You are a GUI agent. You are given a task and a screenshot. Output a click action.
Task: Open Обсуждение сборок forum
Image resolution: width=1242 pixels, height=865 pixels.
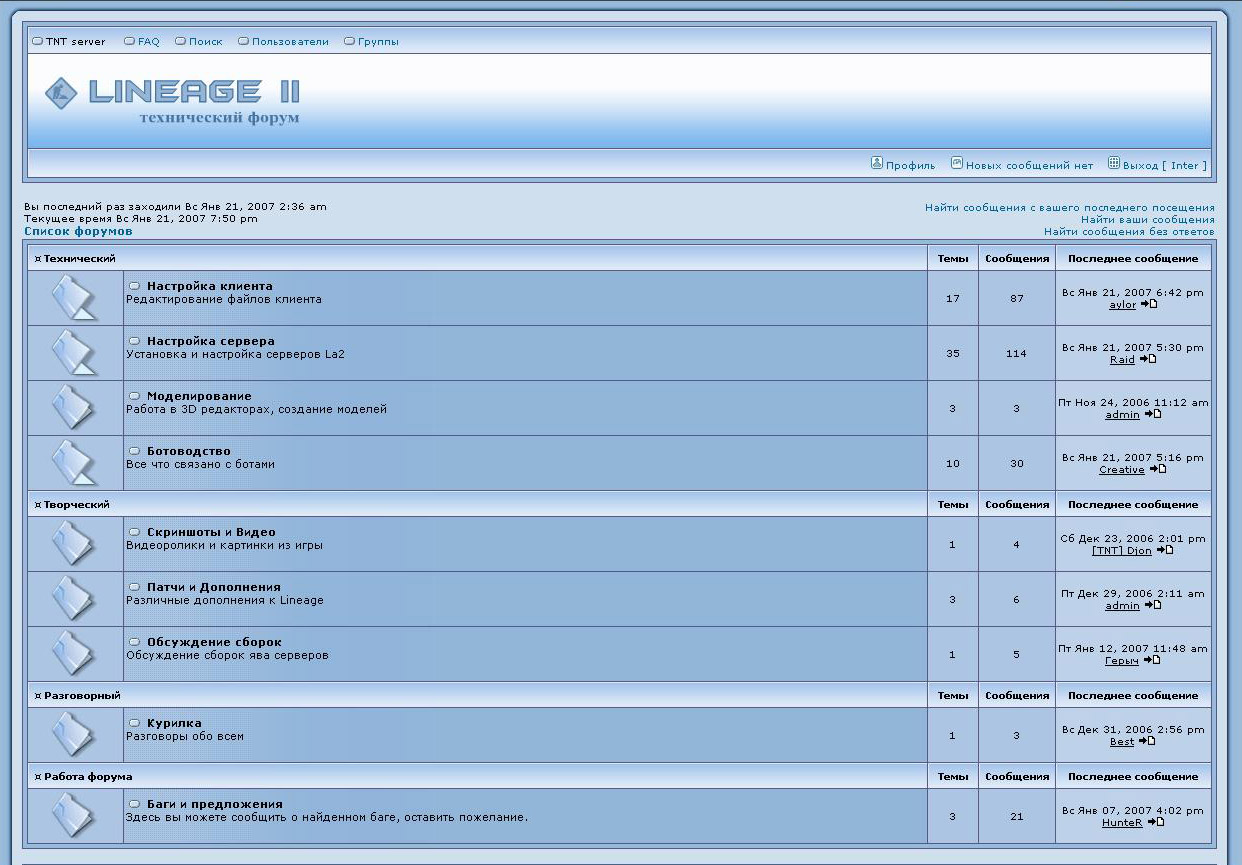pos(214,642)
